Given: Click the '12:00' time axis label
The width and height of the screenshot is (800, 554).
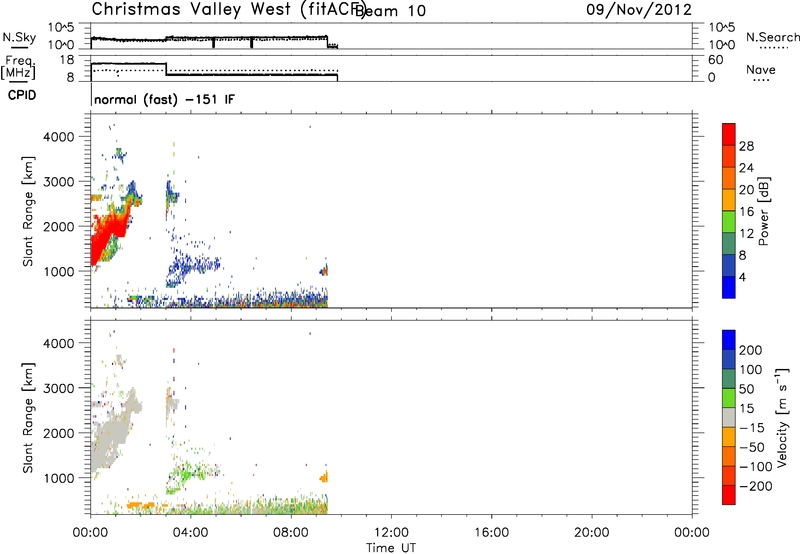Looking at the screenshot, I should 391,533.
